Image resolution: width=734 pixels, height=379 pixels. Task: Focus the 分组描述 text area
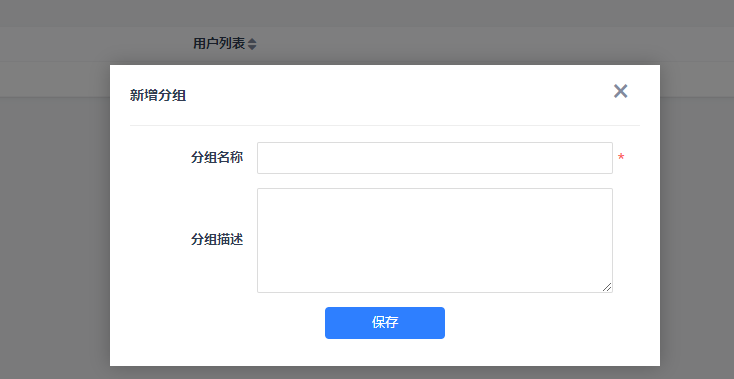point(435,241)
